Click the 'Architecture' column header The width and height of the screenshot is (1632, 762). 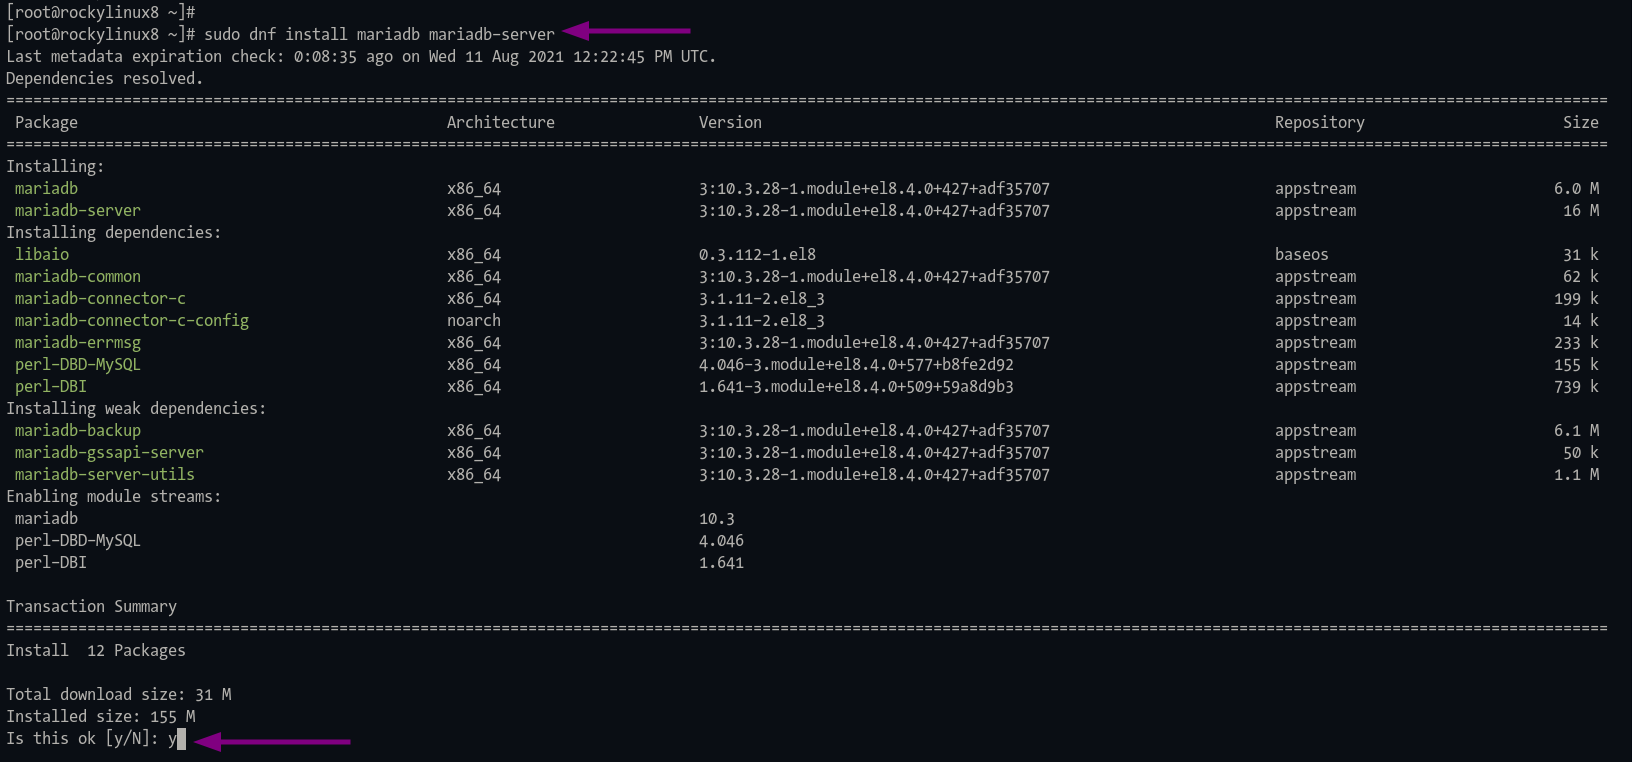coord(500,122)
